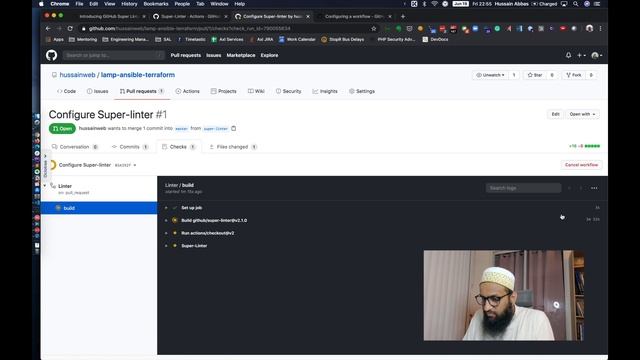The height and width of the screenshot is (360, 640).
Task: Switch to the repository Pull requests tab
Action: (142, 91)
